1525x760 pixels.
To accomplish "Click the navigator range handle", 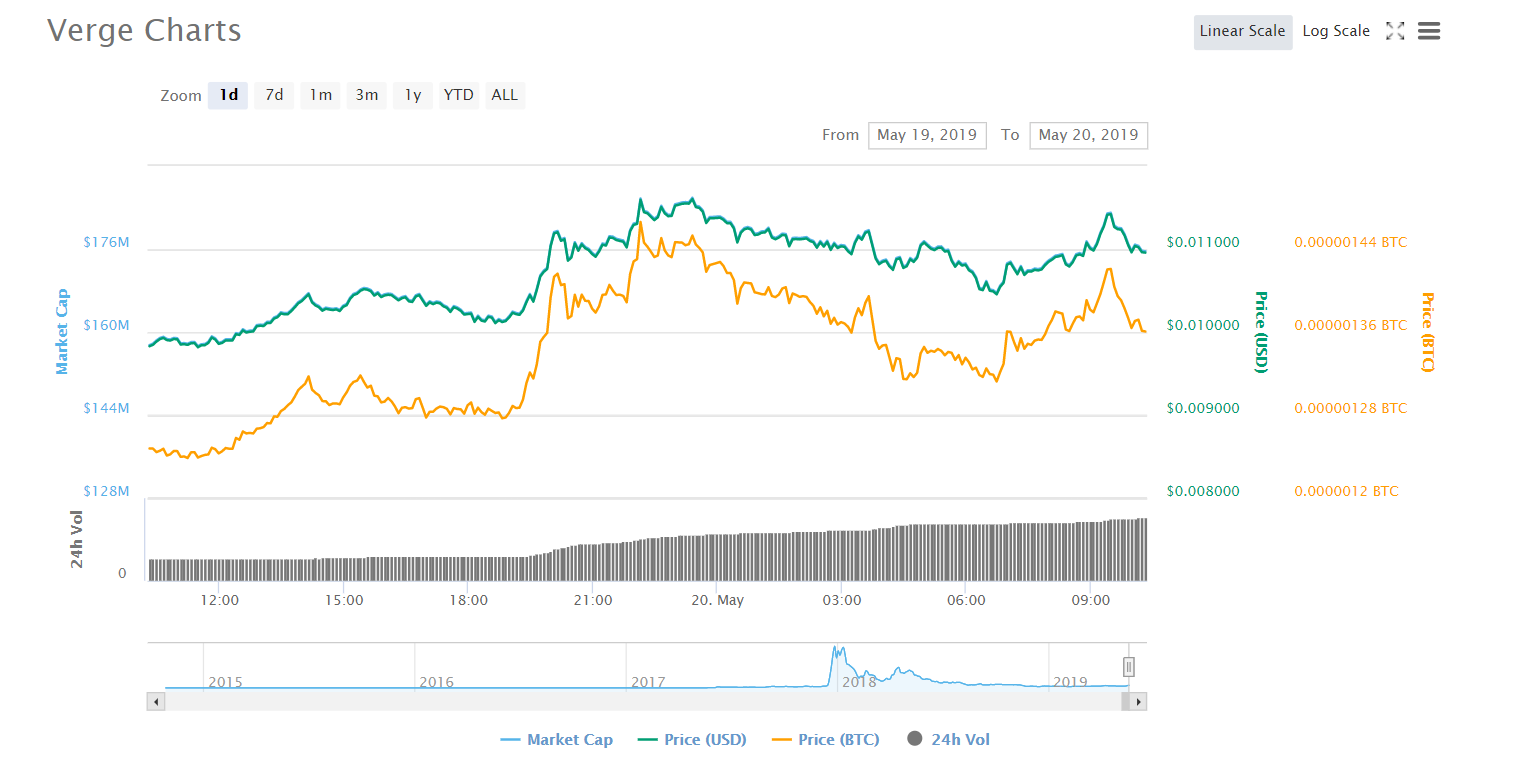I will [1129, 666].
